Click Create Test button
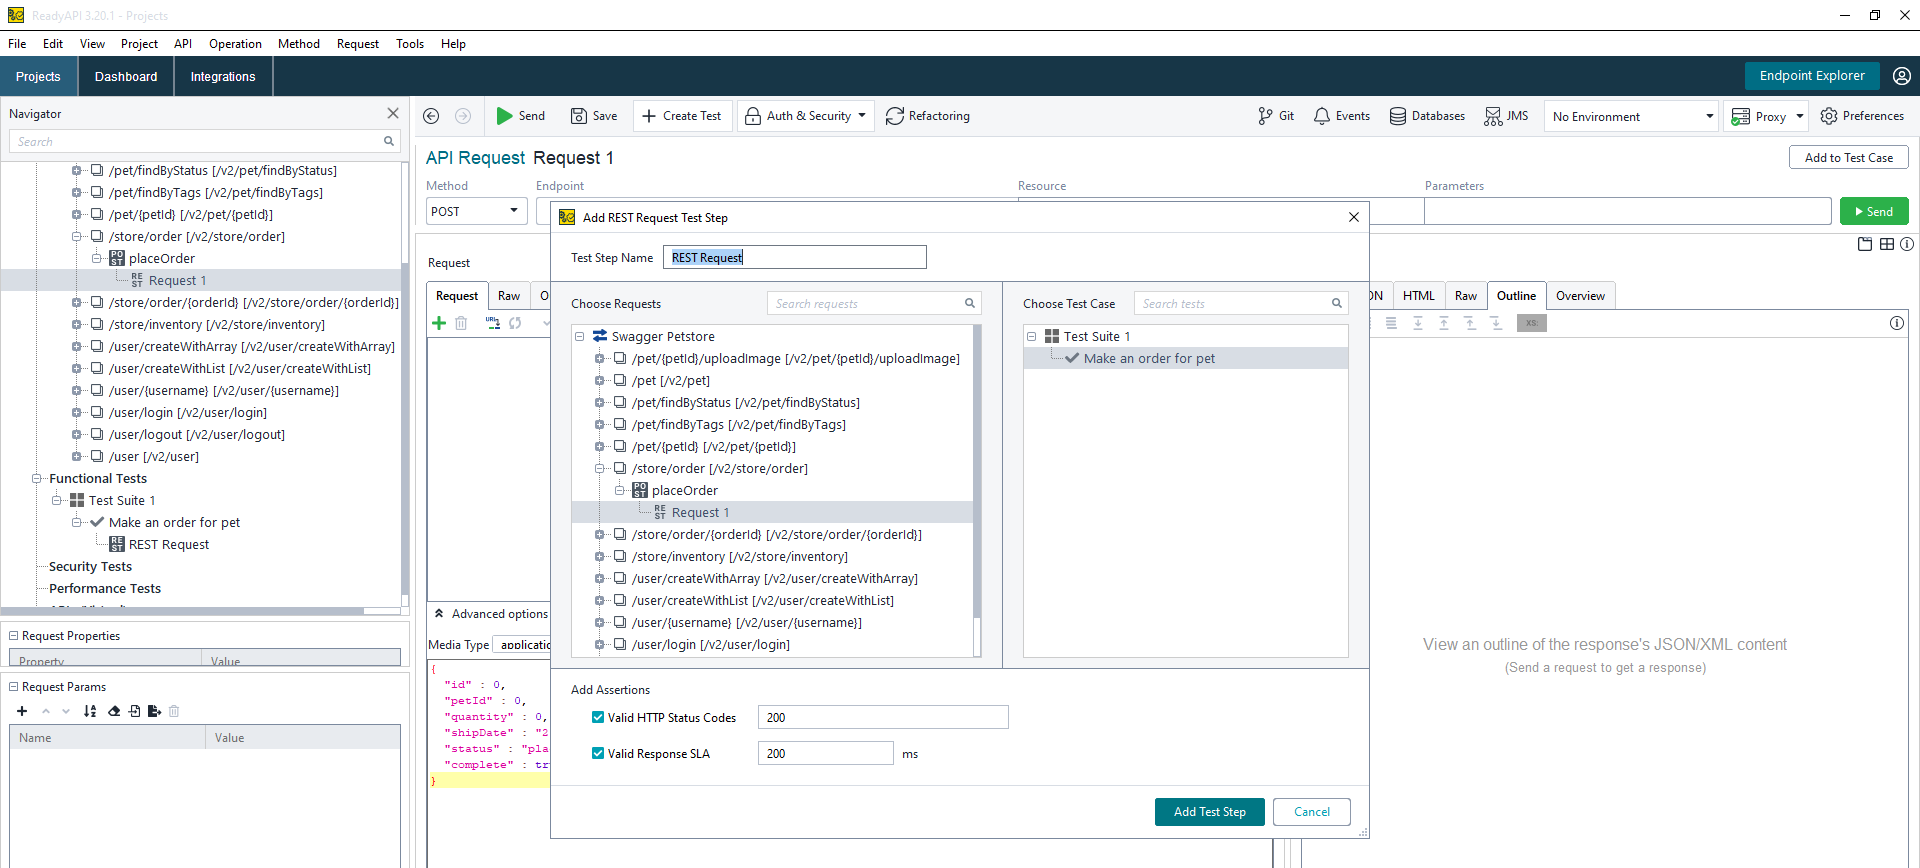1920x868 pixels. pyautogui.click(x=682, y=116)
